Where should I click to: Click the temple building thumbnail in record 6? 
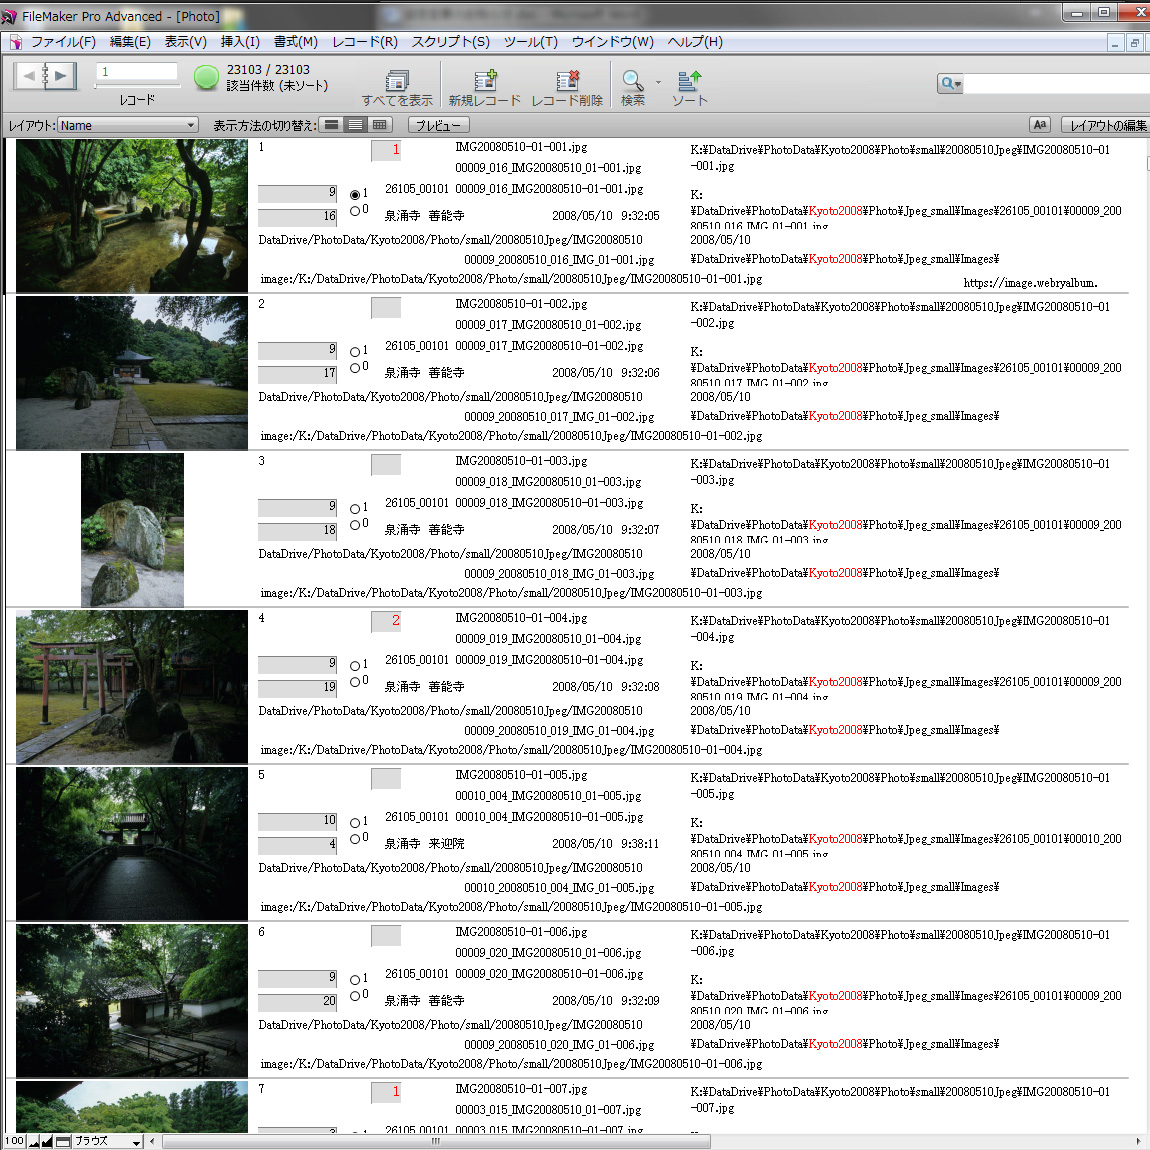132,1000
